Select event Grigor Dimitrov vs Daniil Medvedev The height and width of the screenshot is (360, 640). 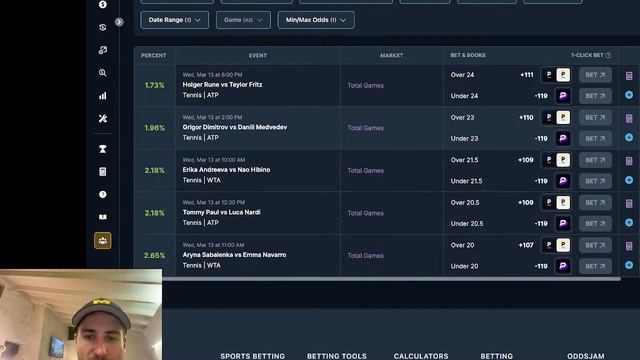(x=235, y=127)
